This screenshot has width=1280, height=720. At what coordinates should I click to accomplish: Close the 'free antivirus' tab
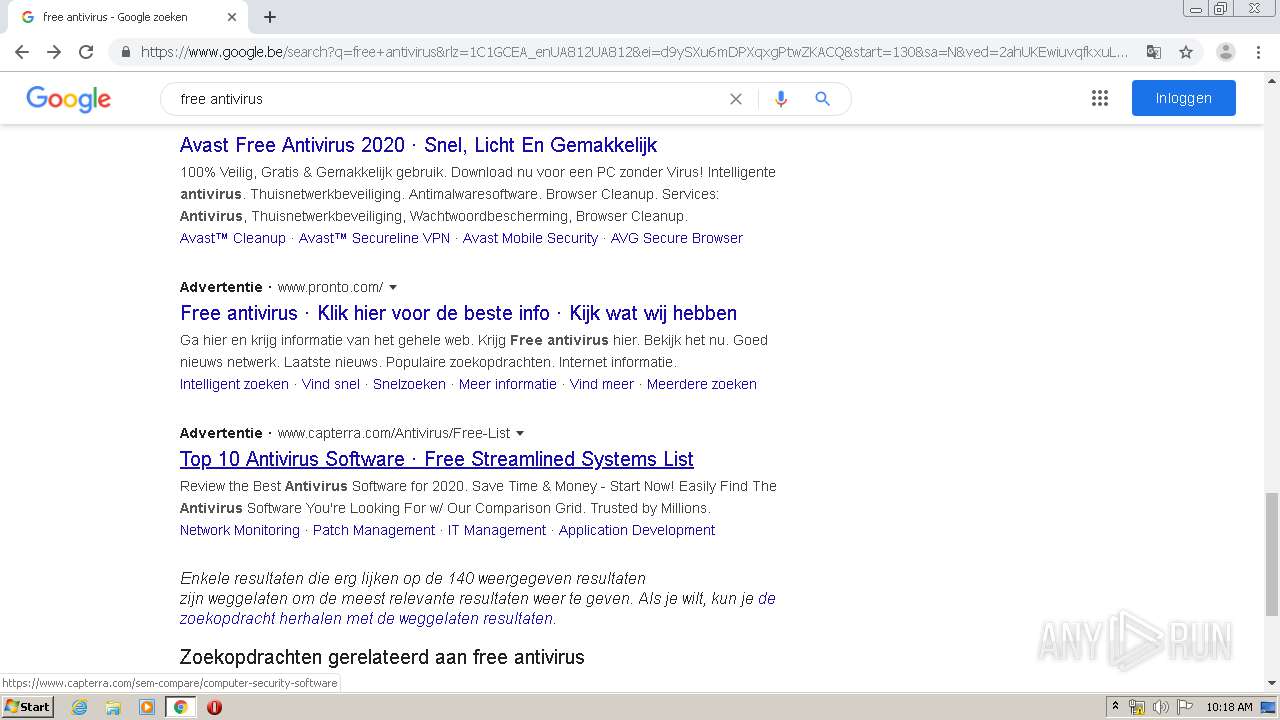232,17
